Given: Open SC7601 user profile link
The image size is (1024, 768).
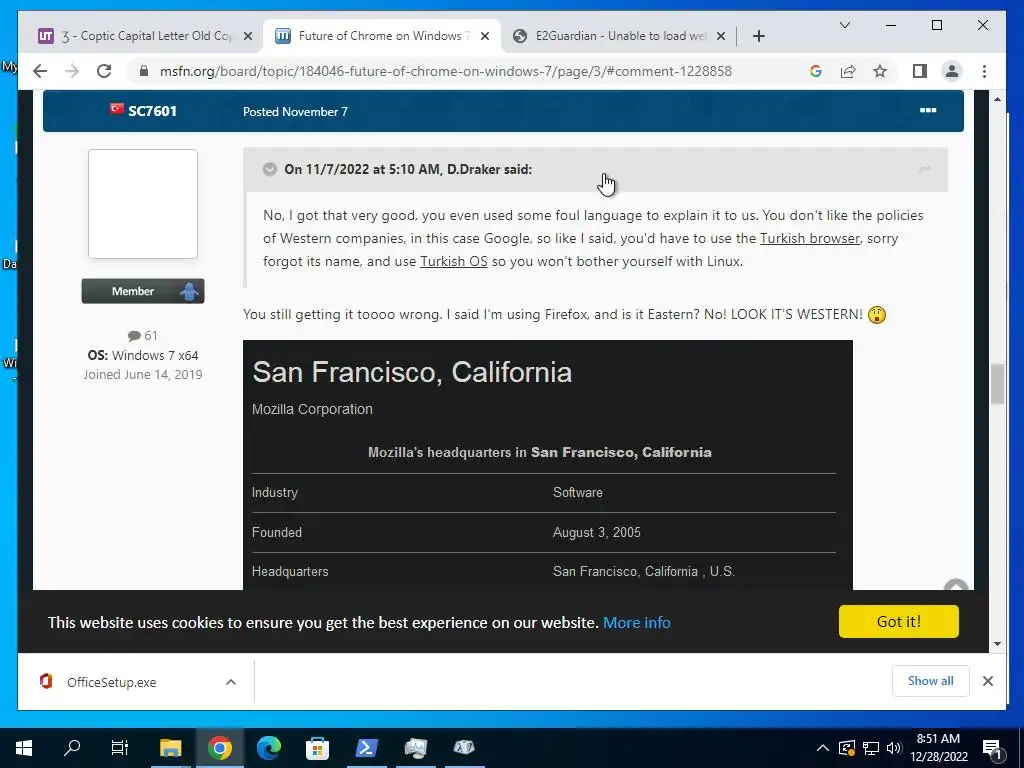Looking at the screenshot, I should pyautogui.click(x=152, y=111).
